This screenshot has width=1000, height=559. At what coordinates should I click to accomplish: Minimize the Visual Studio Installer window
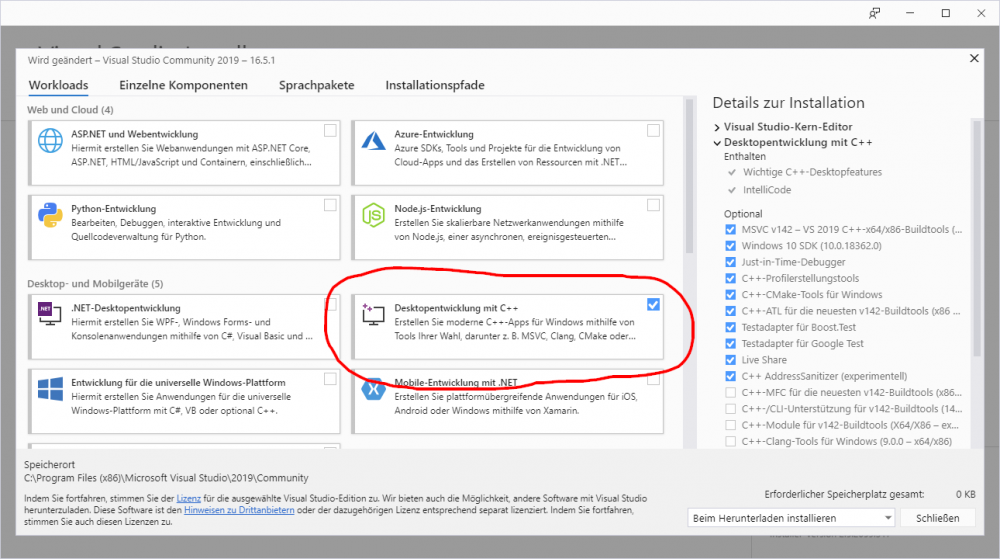(910, 13)
